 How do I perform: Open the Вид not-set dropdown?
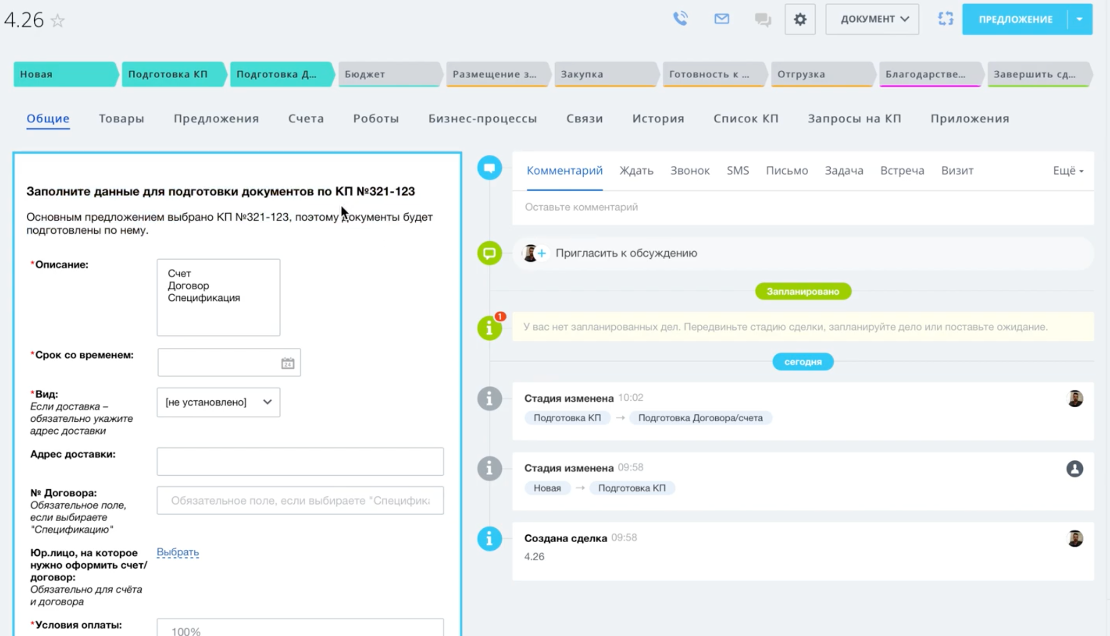click(x=218, y=402)
